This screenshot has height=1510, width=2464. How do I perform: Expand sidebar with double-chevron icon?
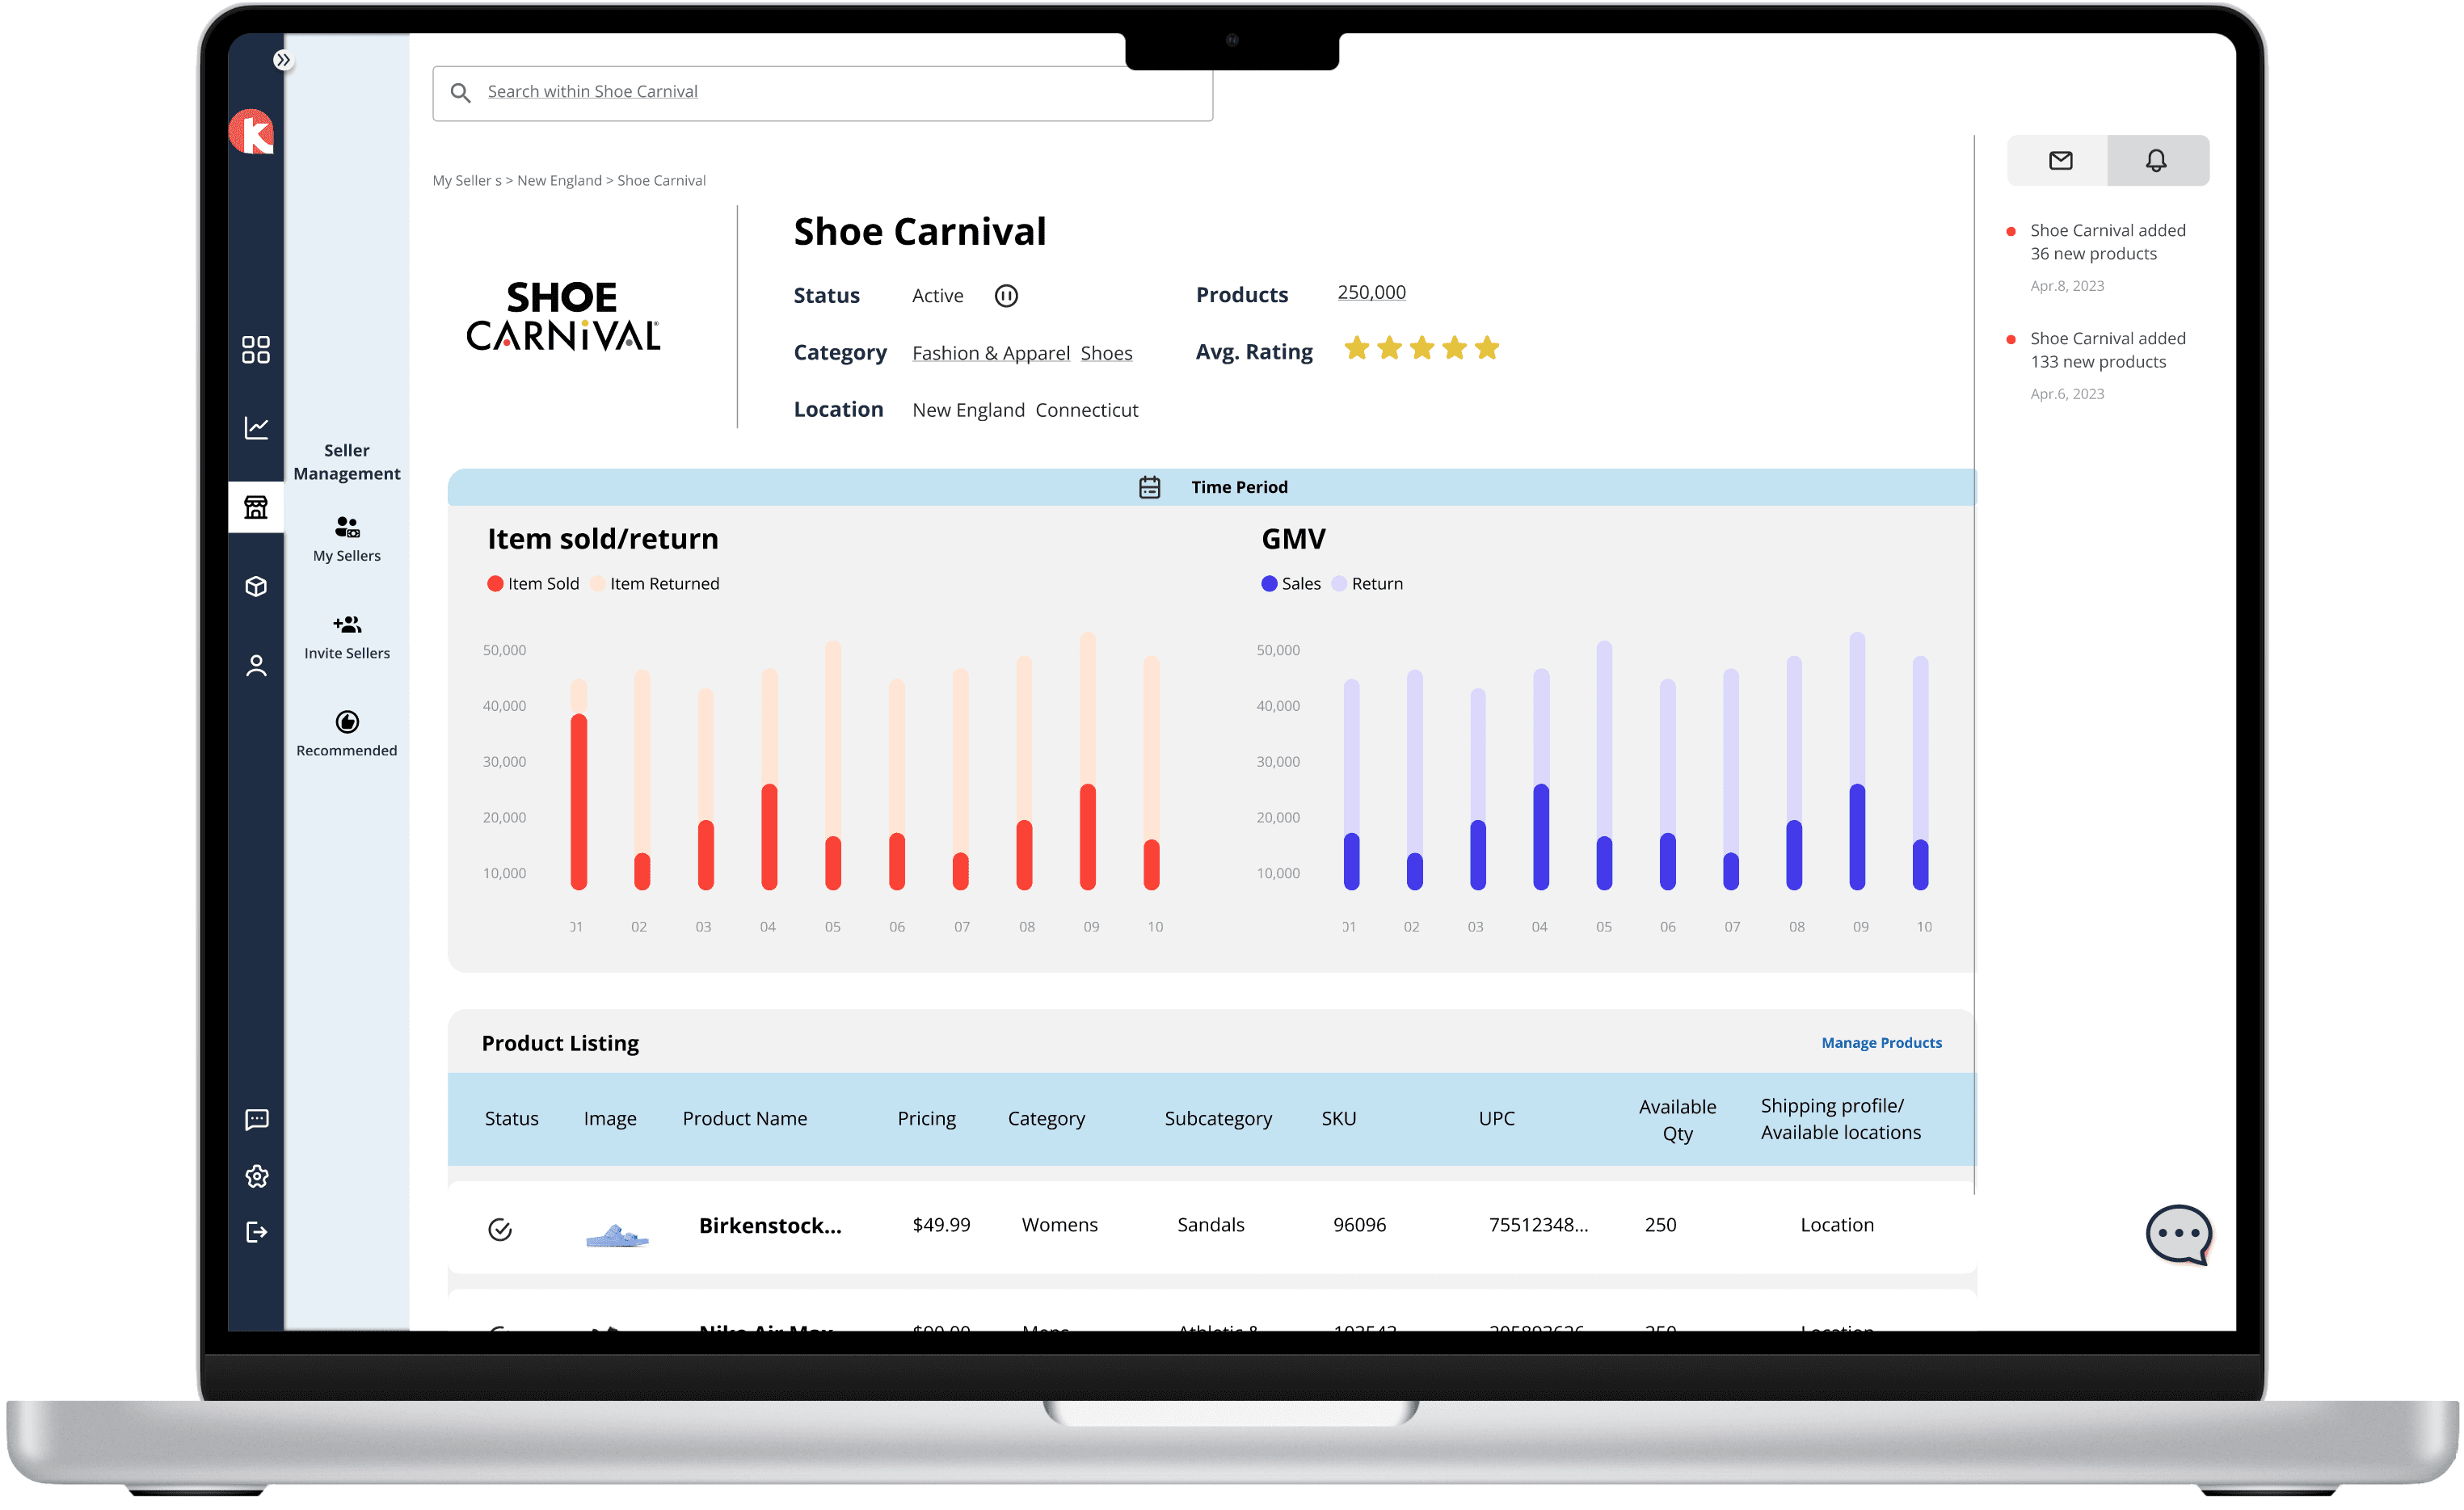(283, 60)
